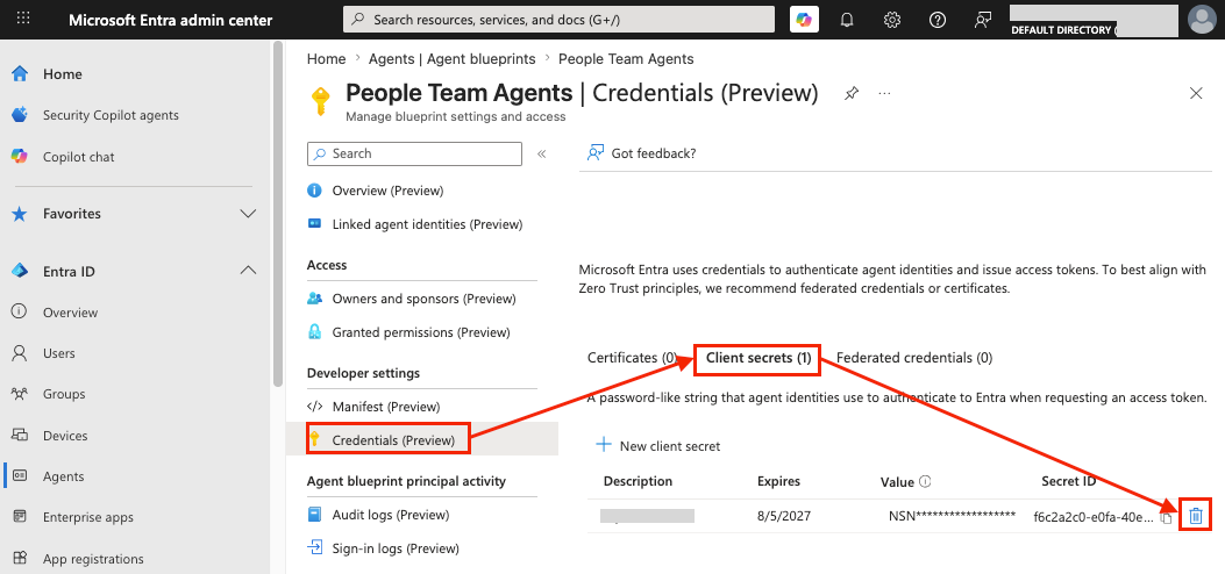
Task: Click the Expires column header
Action: click(779, 481)
